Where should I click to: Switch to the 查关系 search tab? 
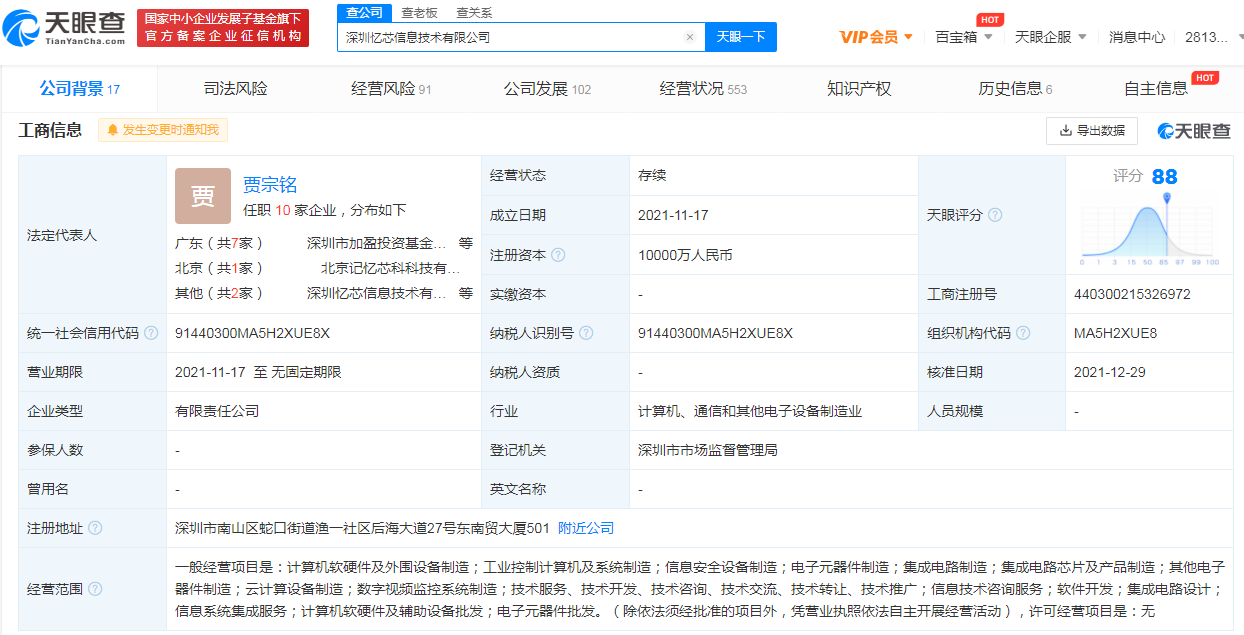point(474,12)
